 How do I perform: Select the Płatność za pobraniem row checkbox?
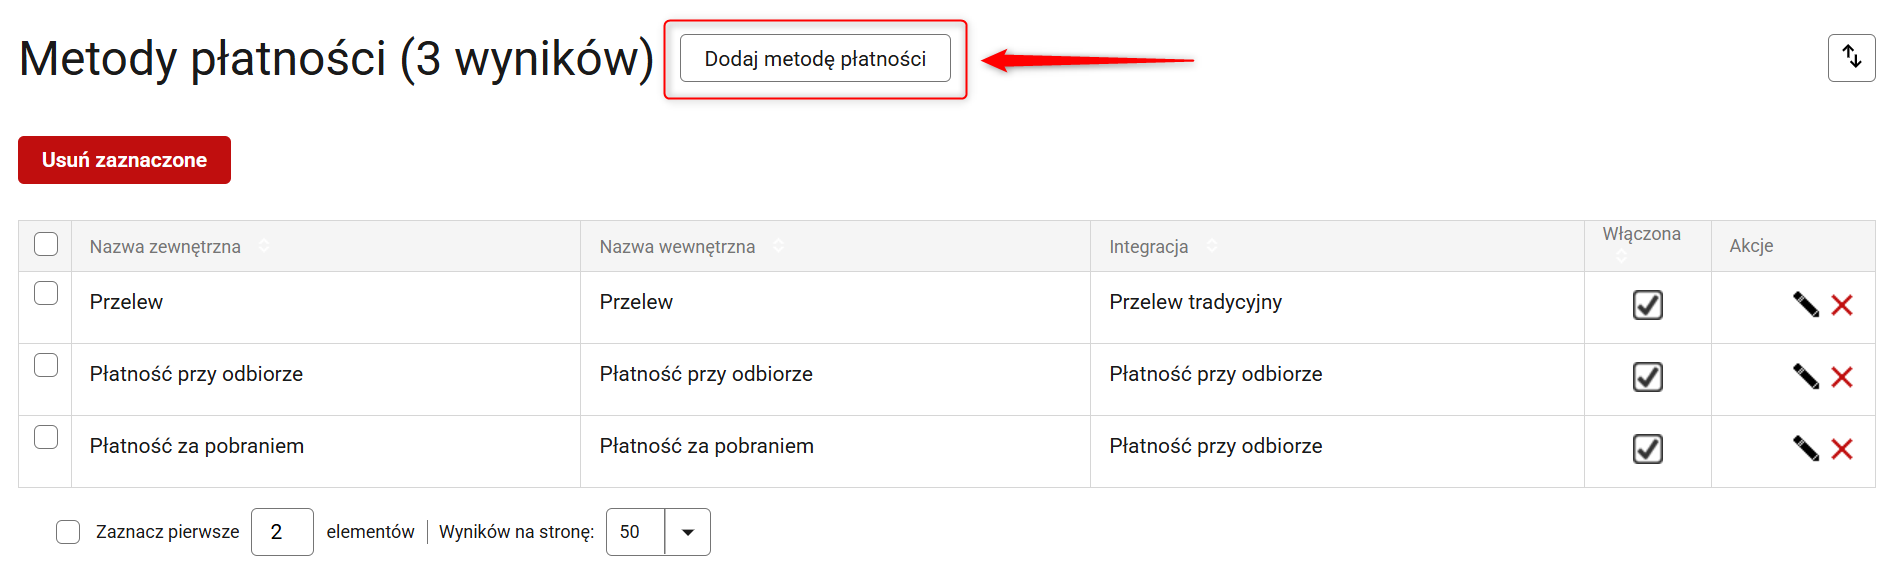click(46, 437)
